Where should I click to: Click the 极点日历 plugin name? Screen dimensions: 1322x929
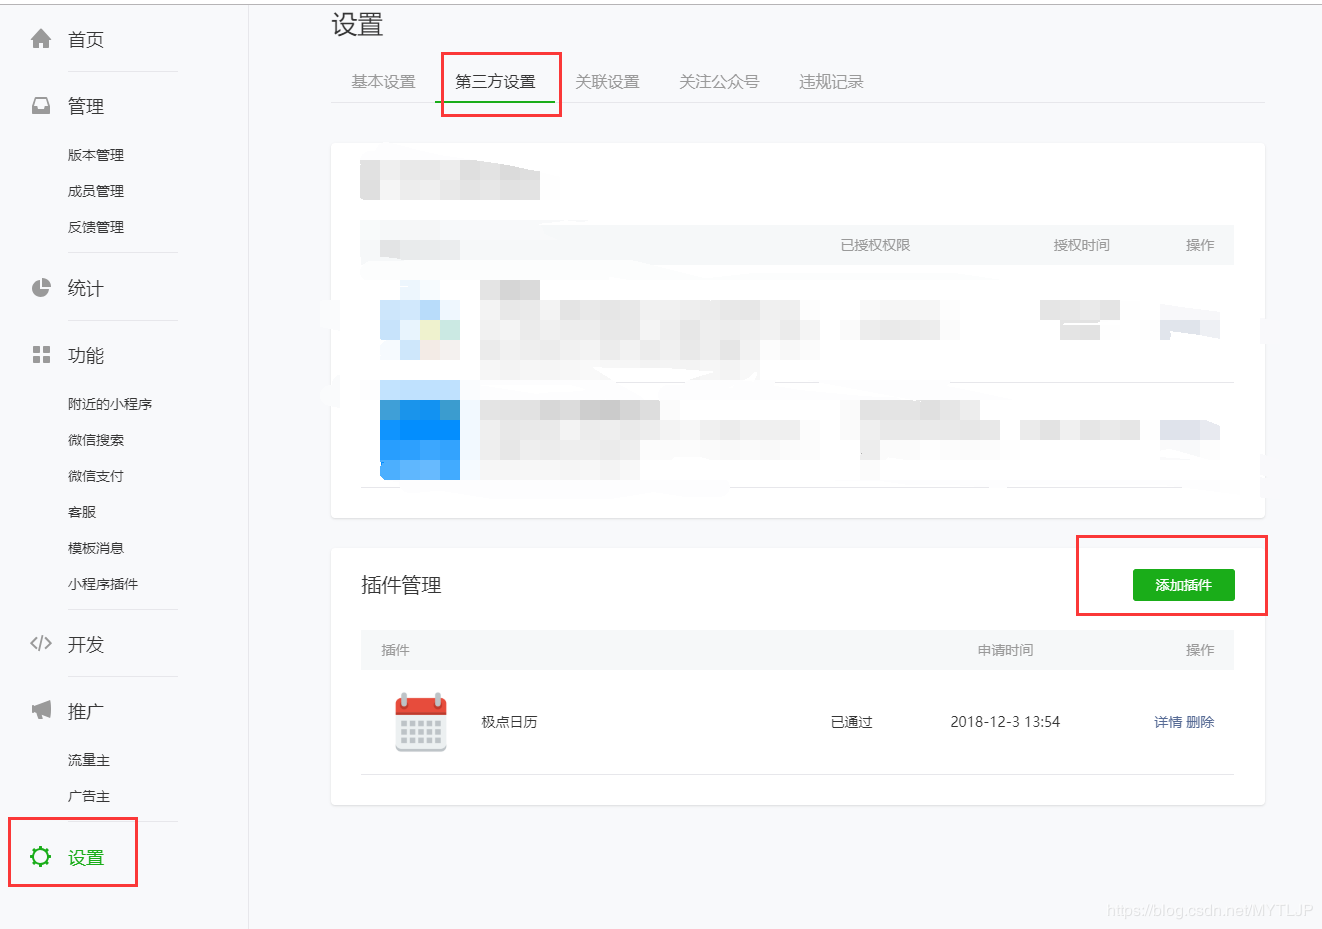[x=509, y=722]
